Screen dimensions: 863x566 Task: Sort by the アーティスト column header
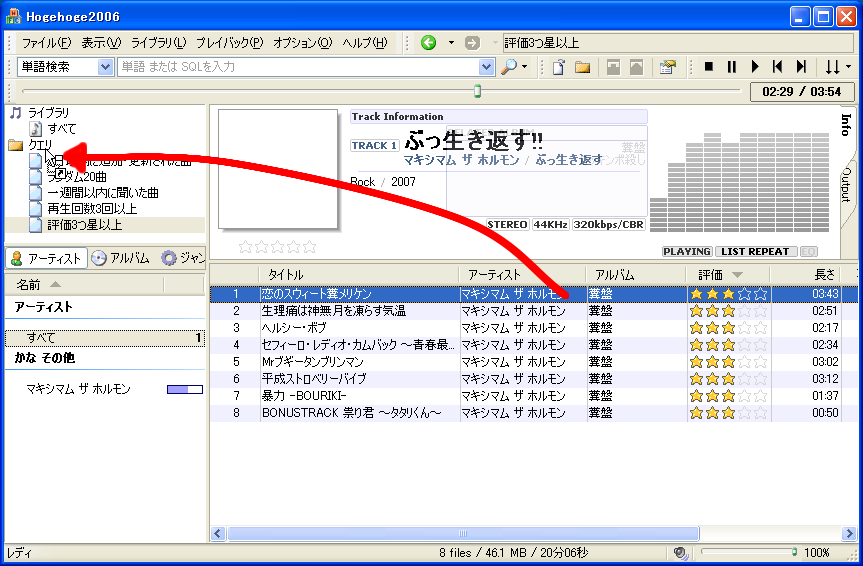coord(522,274)
